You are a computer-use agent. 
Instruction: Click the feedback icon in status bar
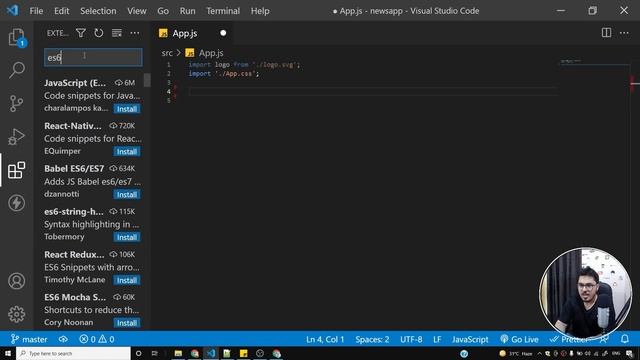(x=604, y=339)
